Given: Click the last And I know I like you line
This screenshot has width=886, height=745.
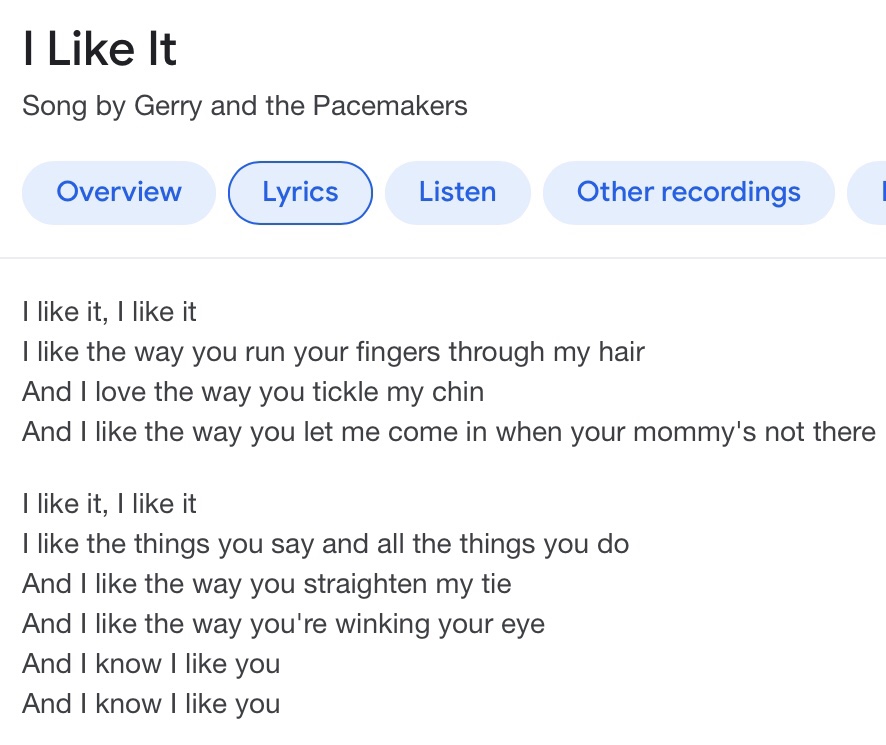Looking at the screenshot, I should 151,704.
